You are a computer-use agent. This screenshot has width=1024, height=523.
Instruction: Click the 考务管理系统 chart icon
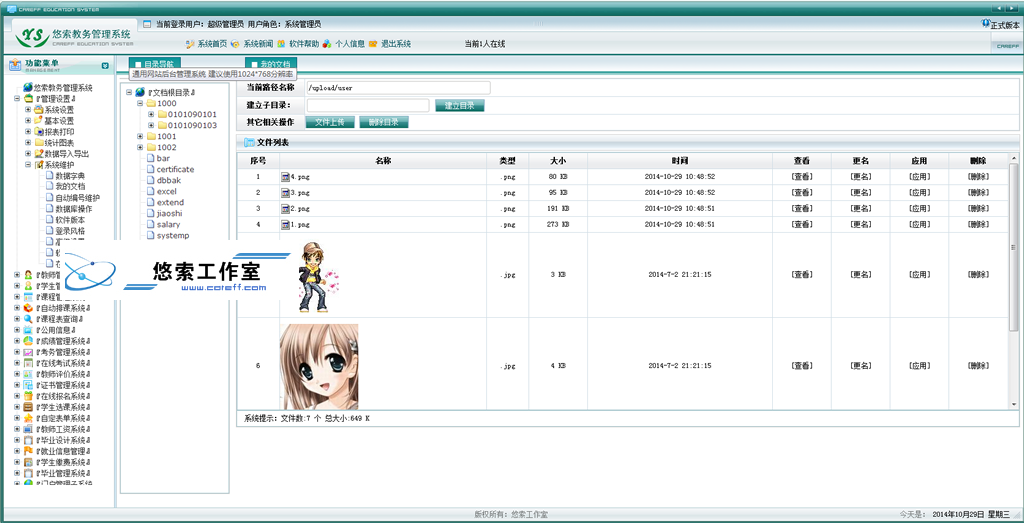(28, 352)
